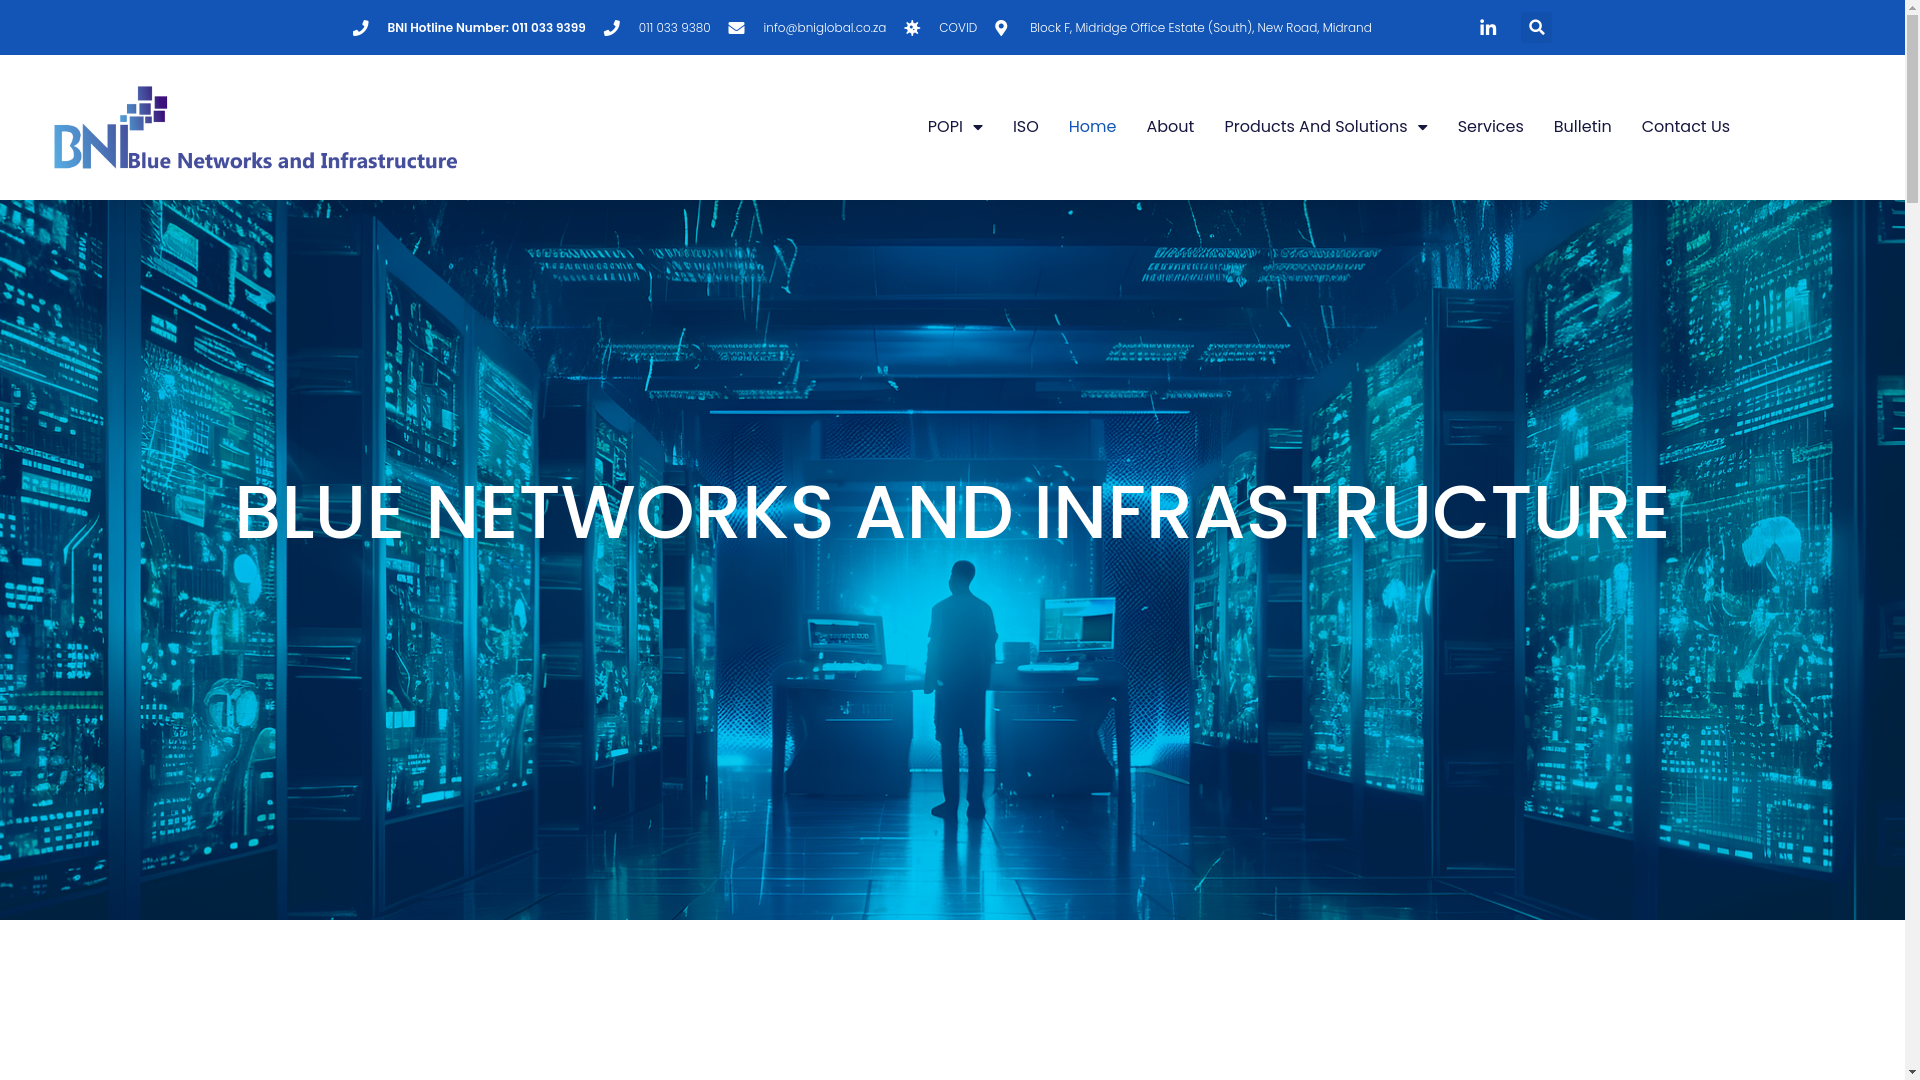This screenshot has width=1920, height=1080.
Task: Click the LinkedIn icon in top bar
Action: point(1488,28)
